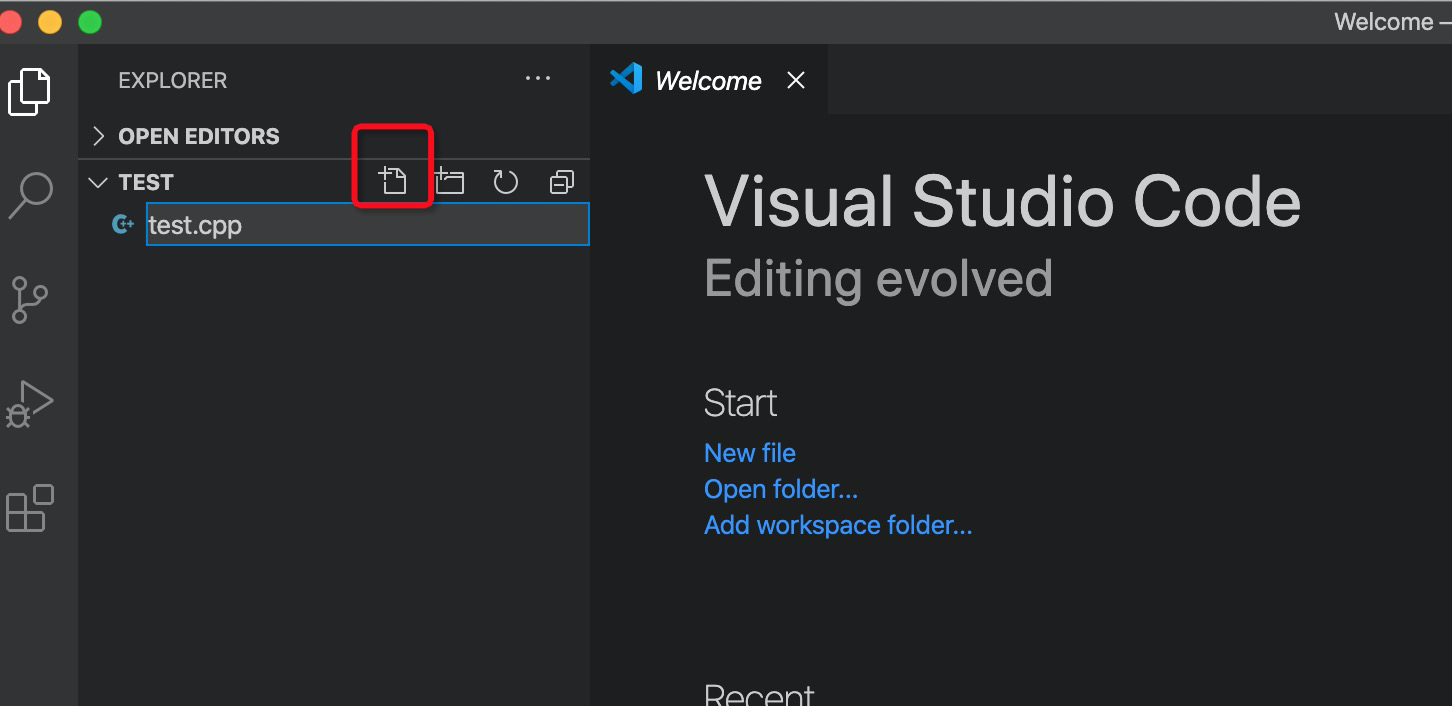Open the Search view in activity bar

pos(30,196)
